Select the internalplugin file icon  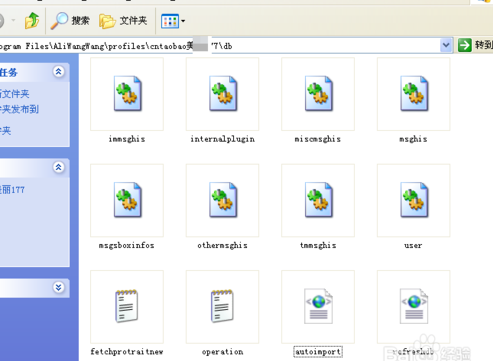point(223,94)
